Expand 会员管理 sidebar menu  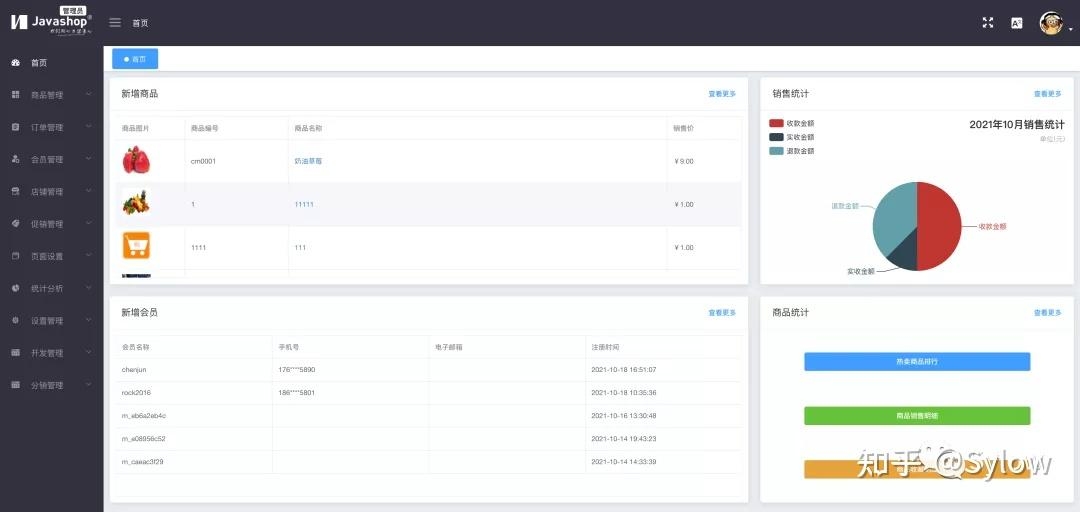47,159
